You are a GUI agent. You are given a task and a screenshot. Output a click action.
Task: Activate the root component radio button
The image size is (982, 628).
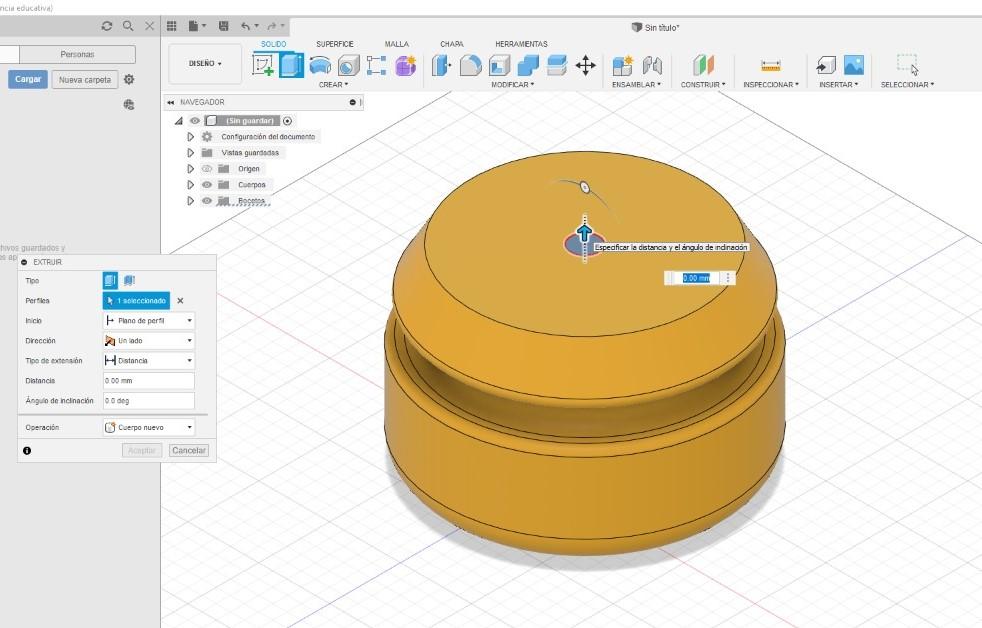click(287, 121)
